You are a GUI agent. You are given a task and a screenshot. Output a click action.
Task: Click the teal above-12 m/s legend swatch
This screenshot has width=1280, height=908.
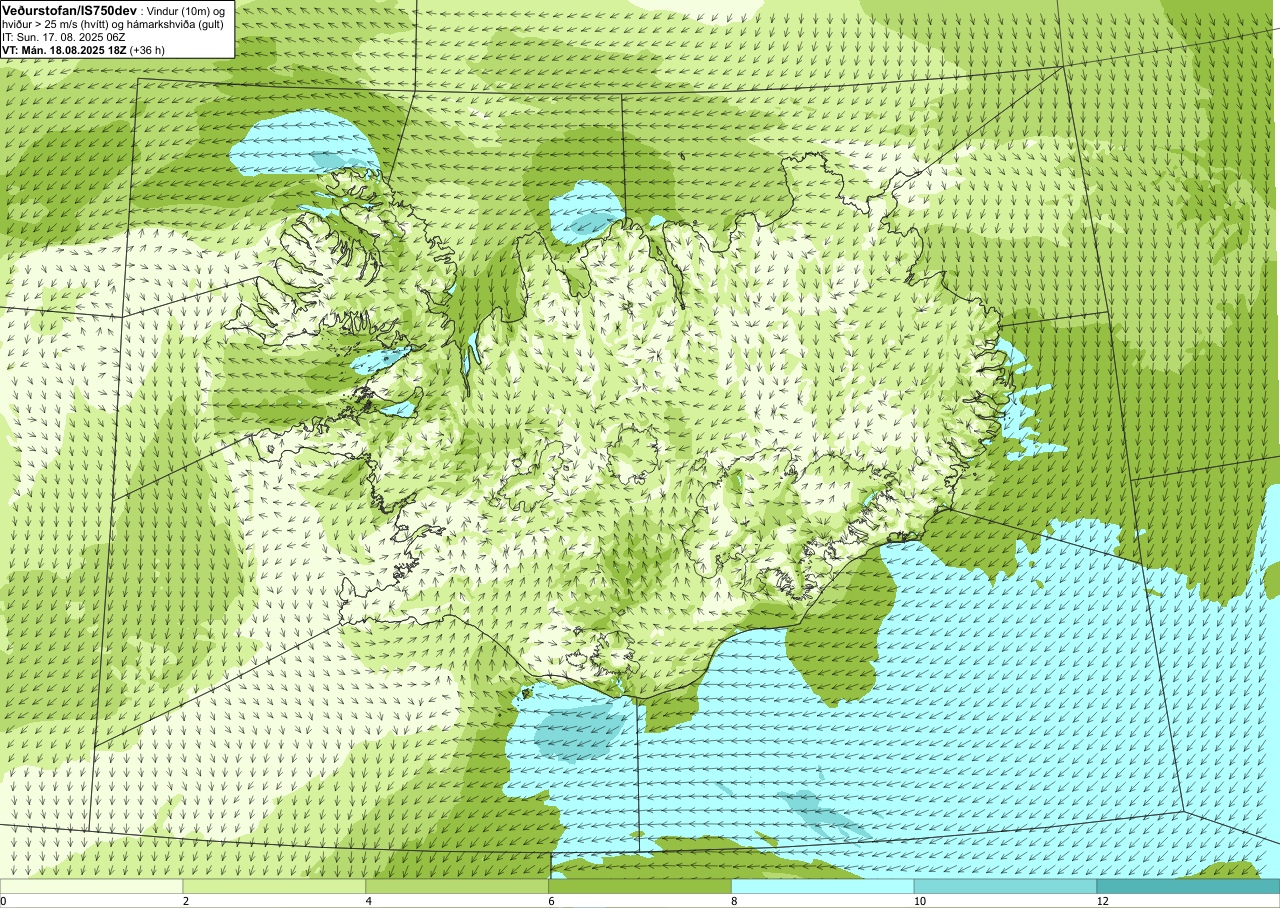[1188, 886]
